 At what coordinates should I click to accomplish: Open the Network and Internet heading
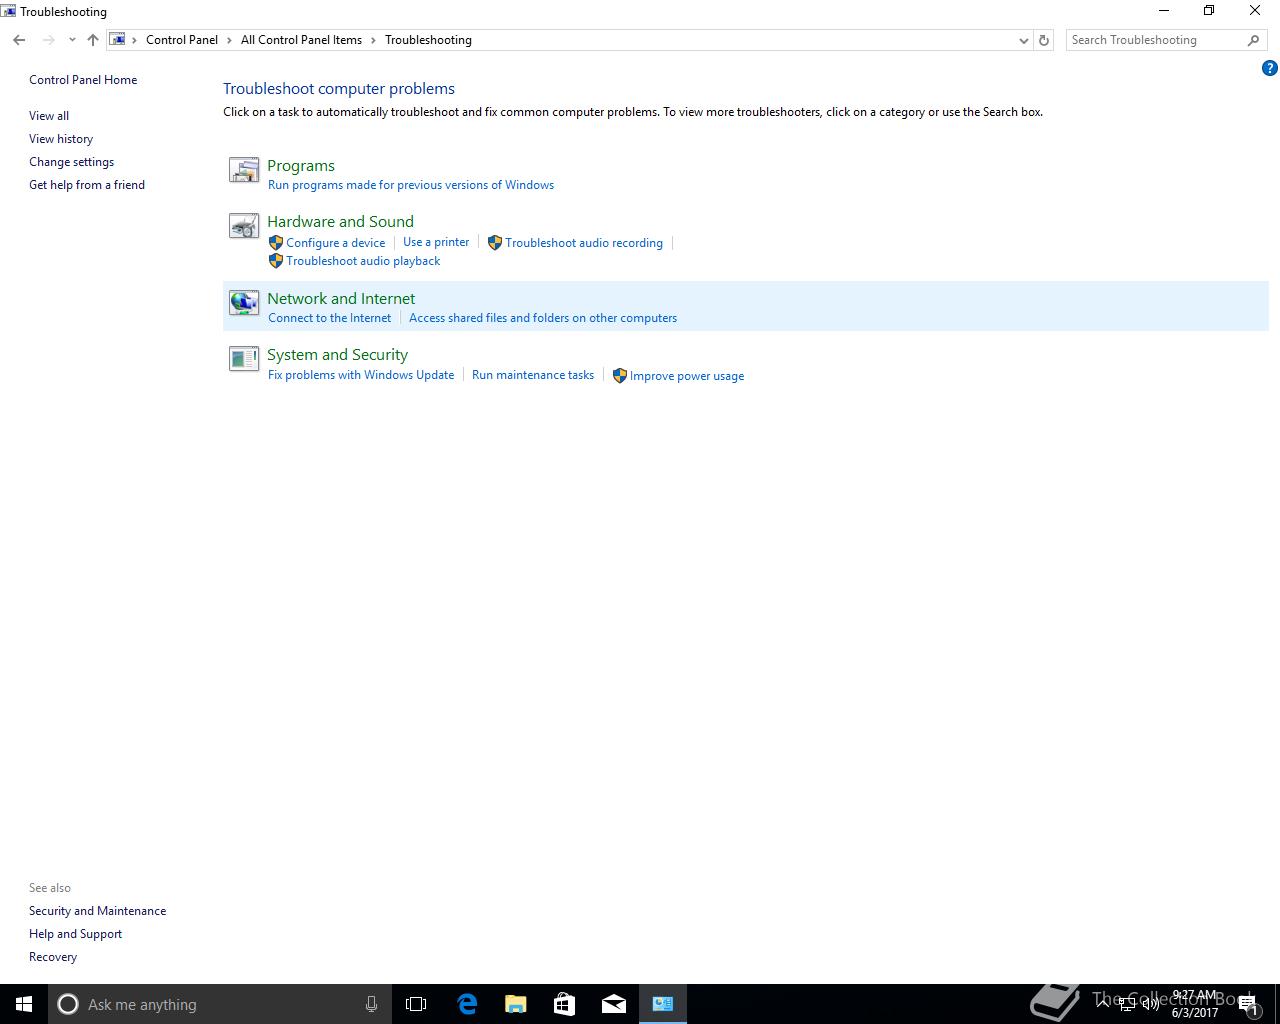pyautogui.click(x=341, y=299)
